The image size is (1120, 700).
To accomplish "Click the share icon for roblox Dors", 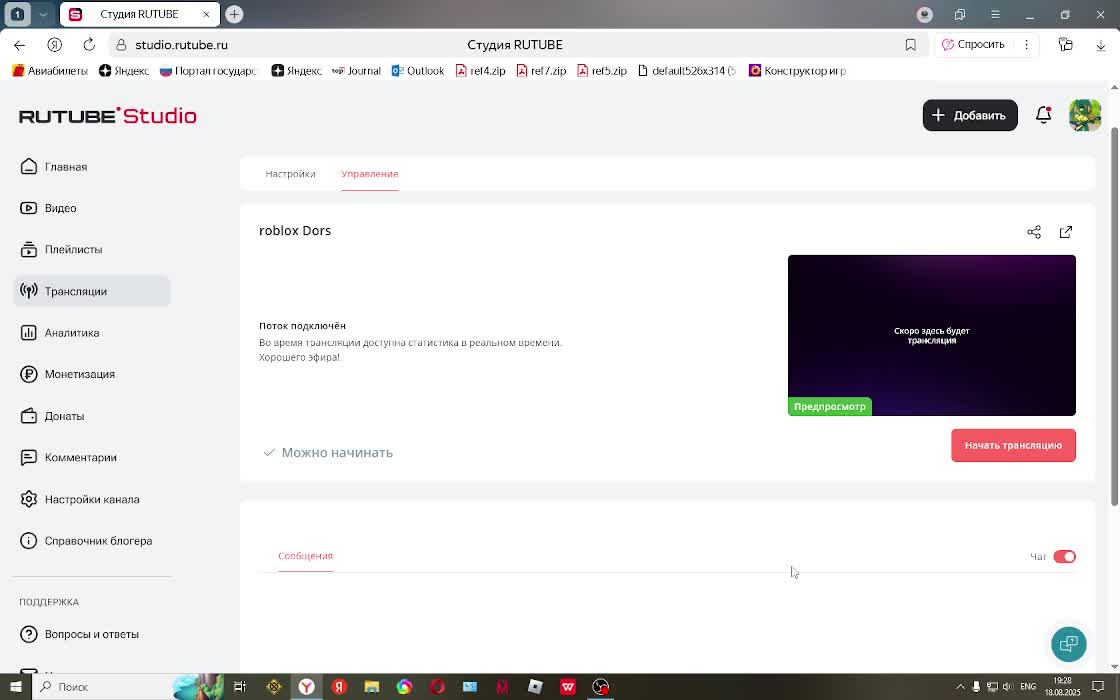I will [x=1034, y=232].
